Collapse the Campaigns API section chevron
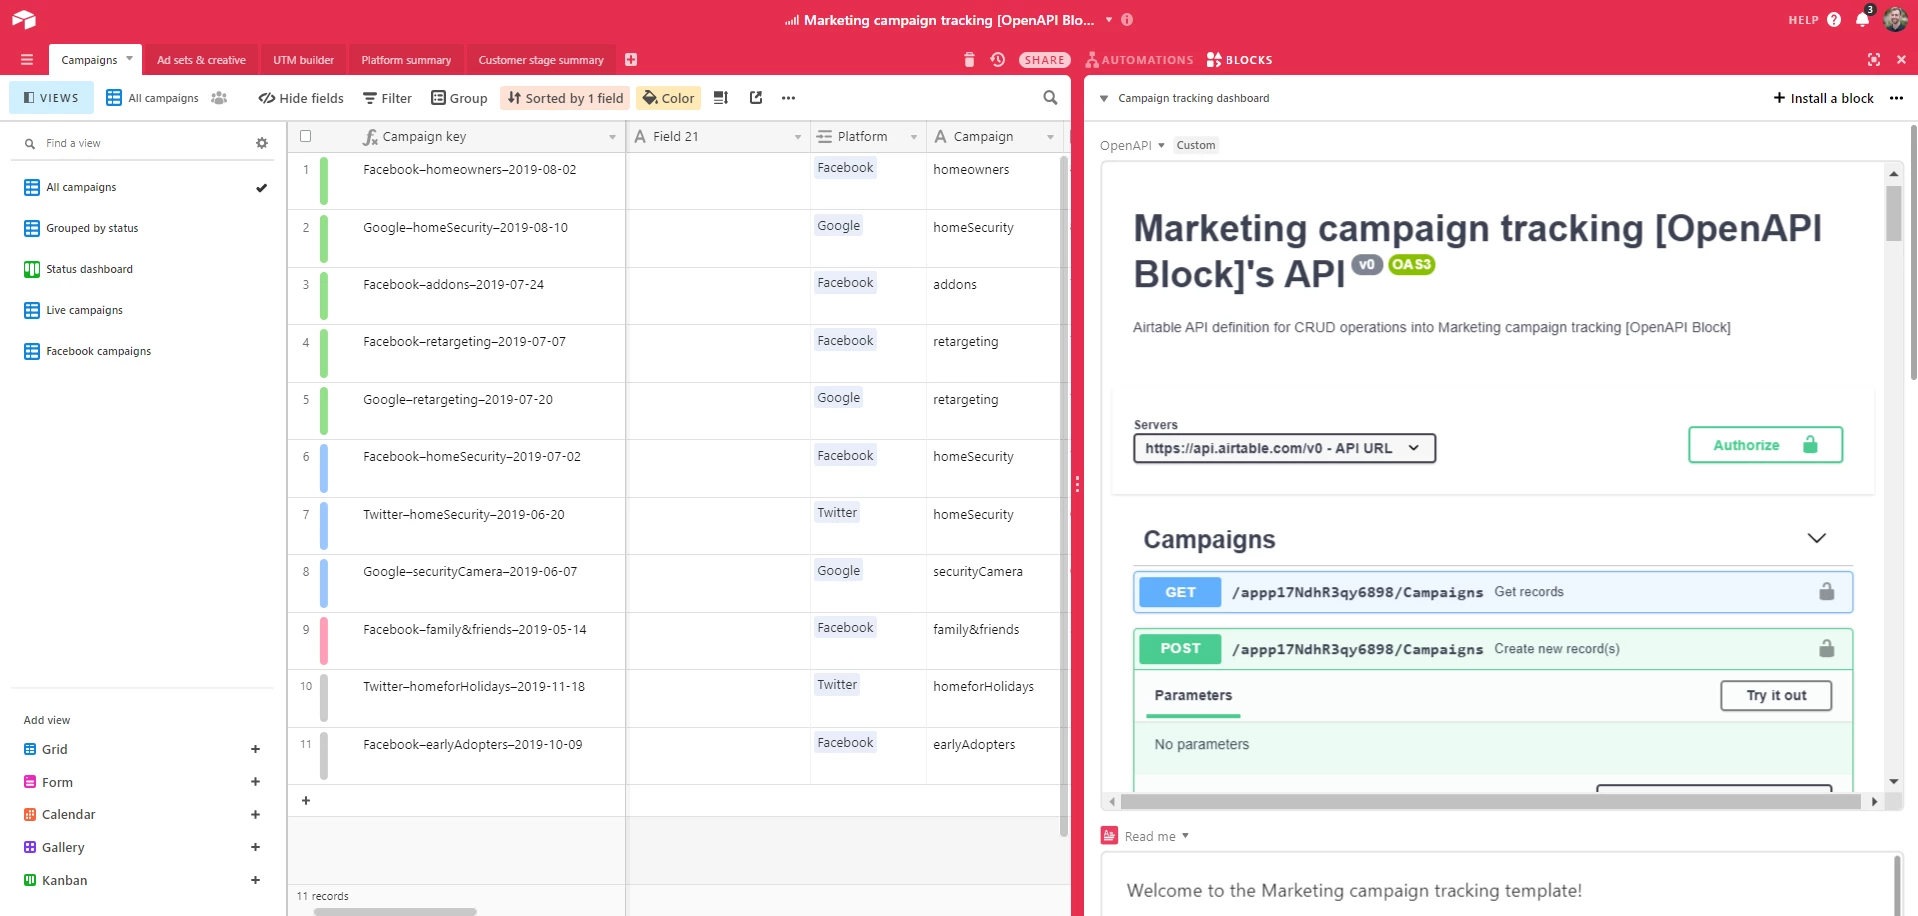Image resolution: width=1918 pixels, height=916 pixels. click(x=1816, y=538)
